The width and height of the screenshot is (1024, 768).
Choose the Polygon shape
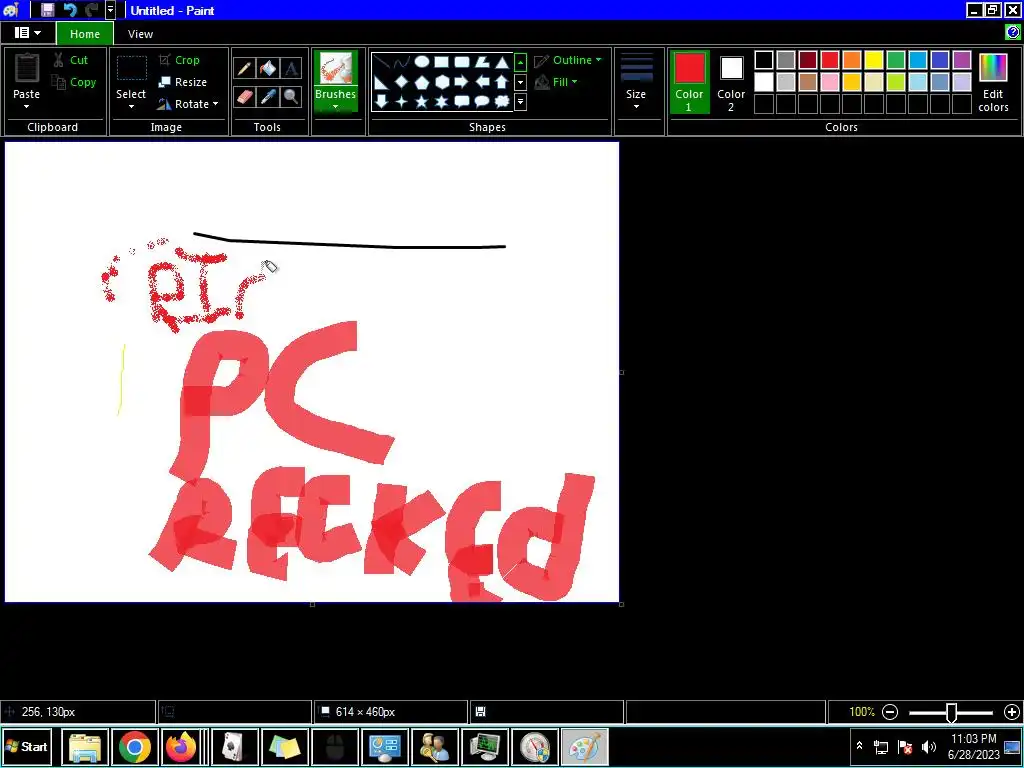click(482, 63)
